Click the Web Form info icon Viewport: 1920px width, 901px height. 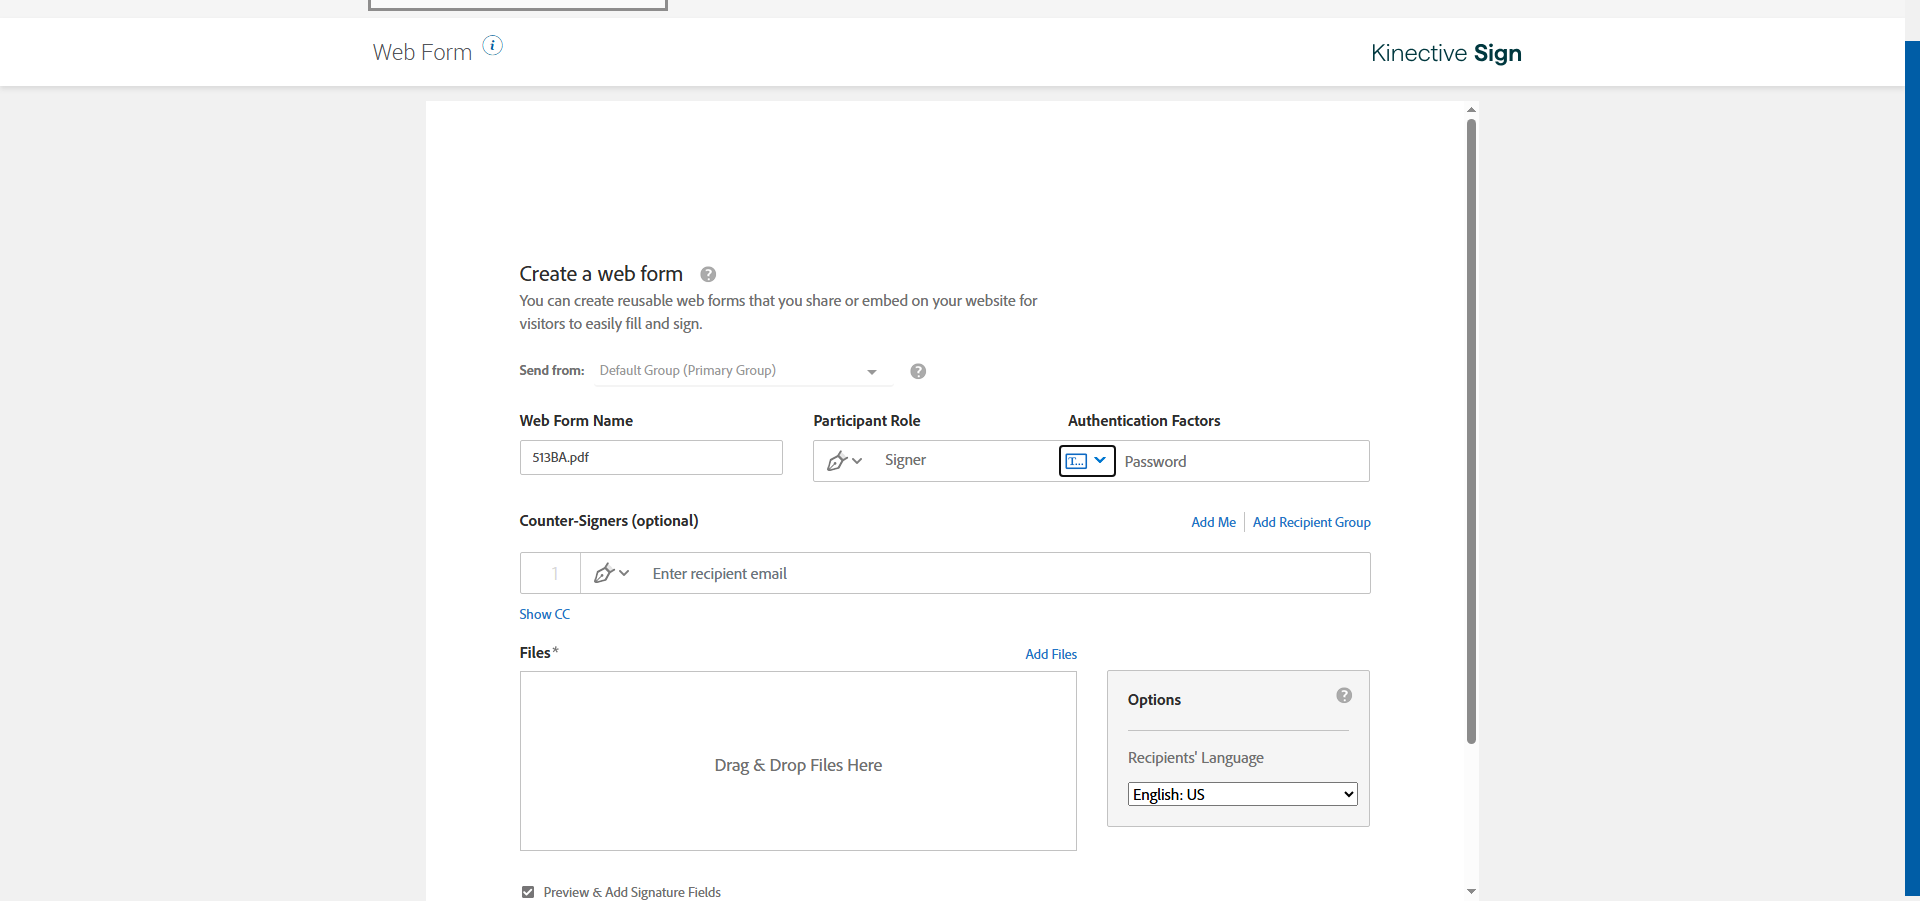(493, 45)
